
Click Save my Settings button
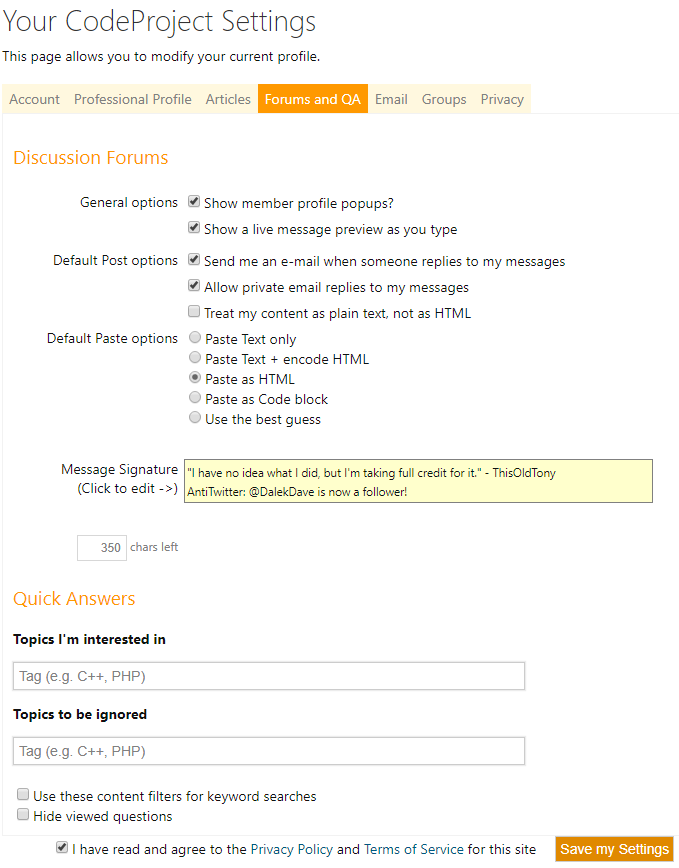pyautogui.click(x=614, y=849)
